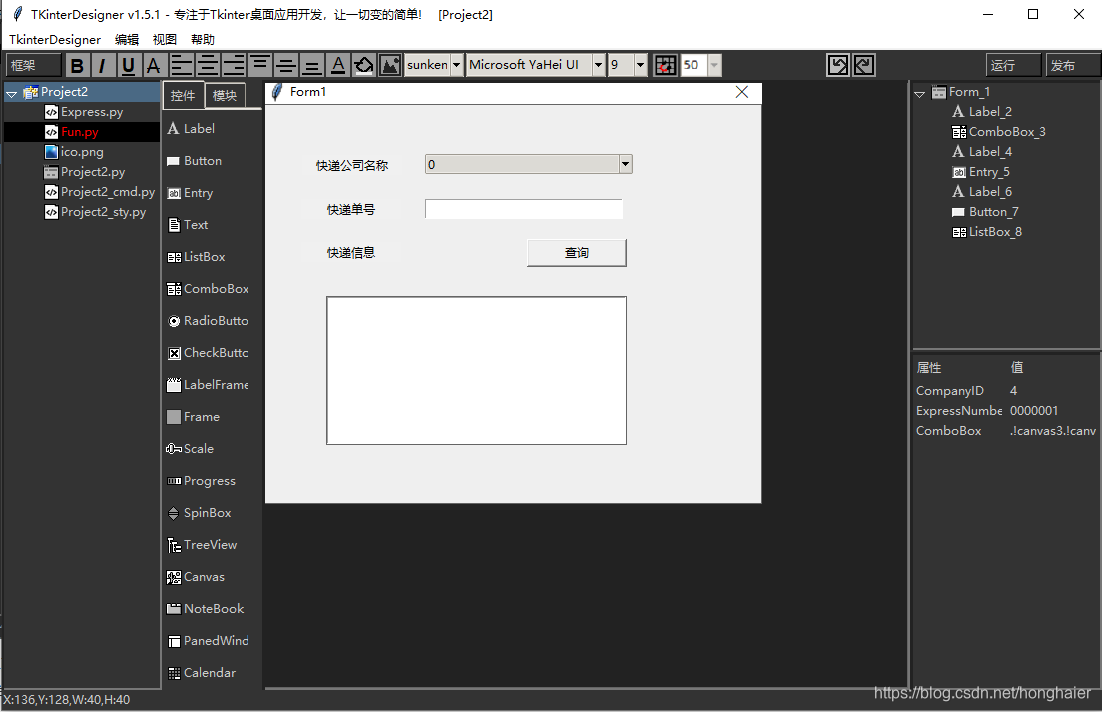Pick the ListBox widget from toolbox

pos(196,257)
